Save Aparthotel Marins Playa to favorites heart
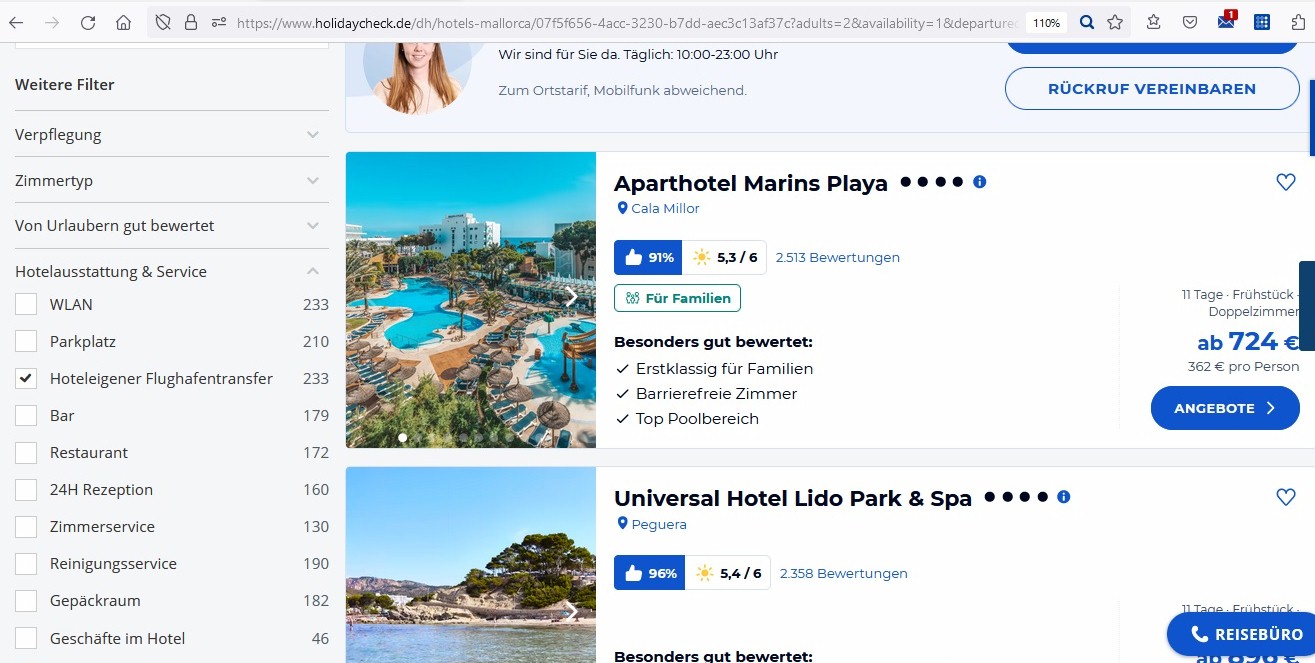 (x=1286, y=182)
